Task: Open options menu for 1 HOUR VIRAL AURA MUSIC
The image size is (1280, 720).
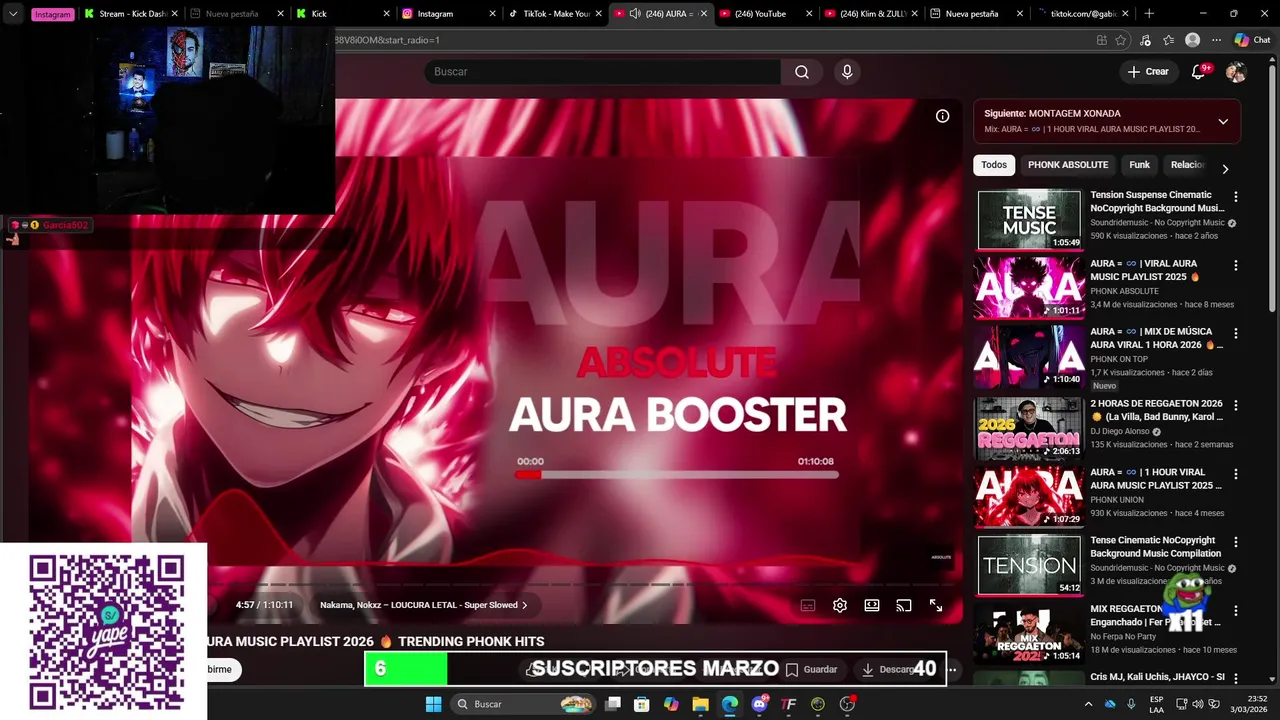Action: [x=1236, y=474]
